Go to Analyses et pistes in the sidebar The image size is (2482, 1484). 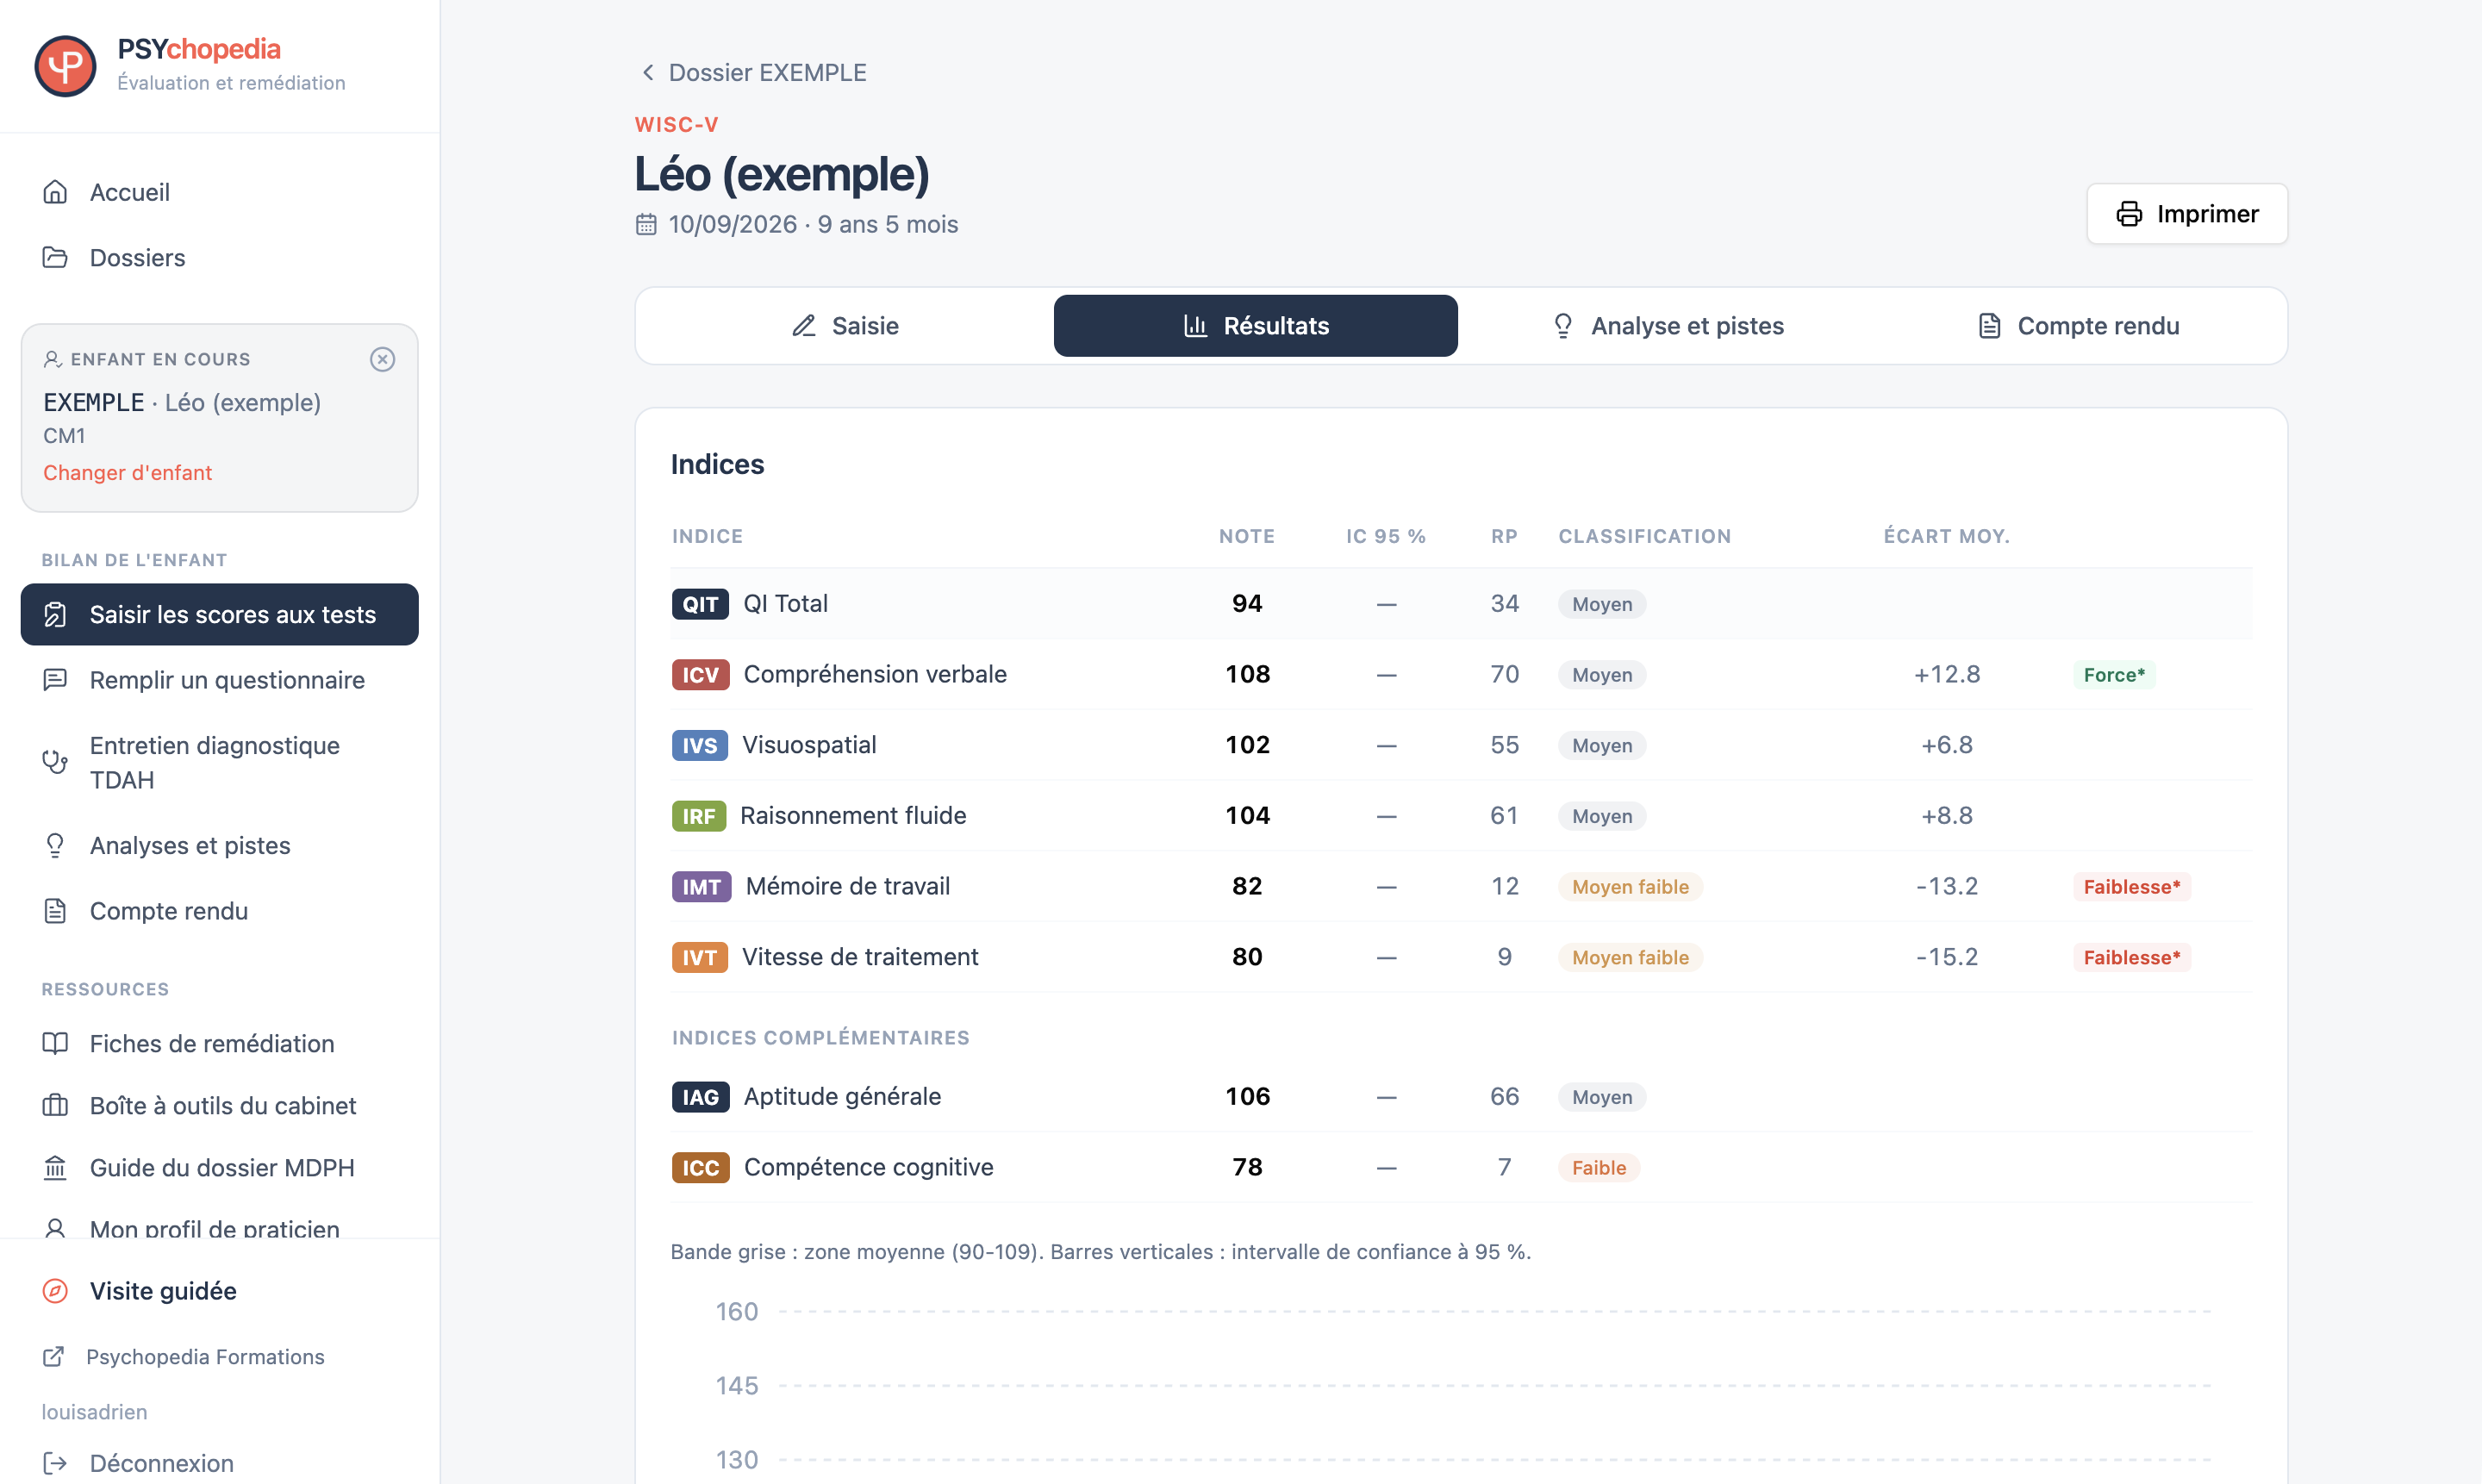coord(219,846)
